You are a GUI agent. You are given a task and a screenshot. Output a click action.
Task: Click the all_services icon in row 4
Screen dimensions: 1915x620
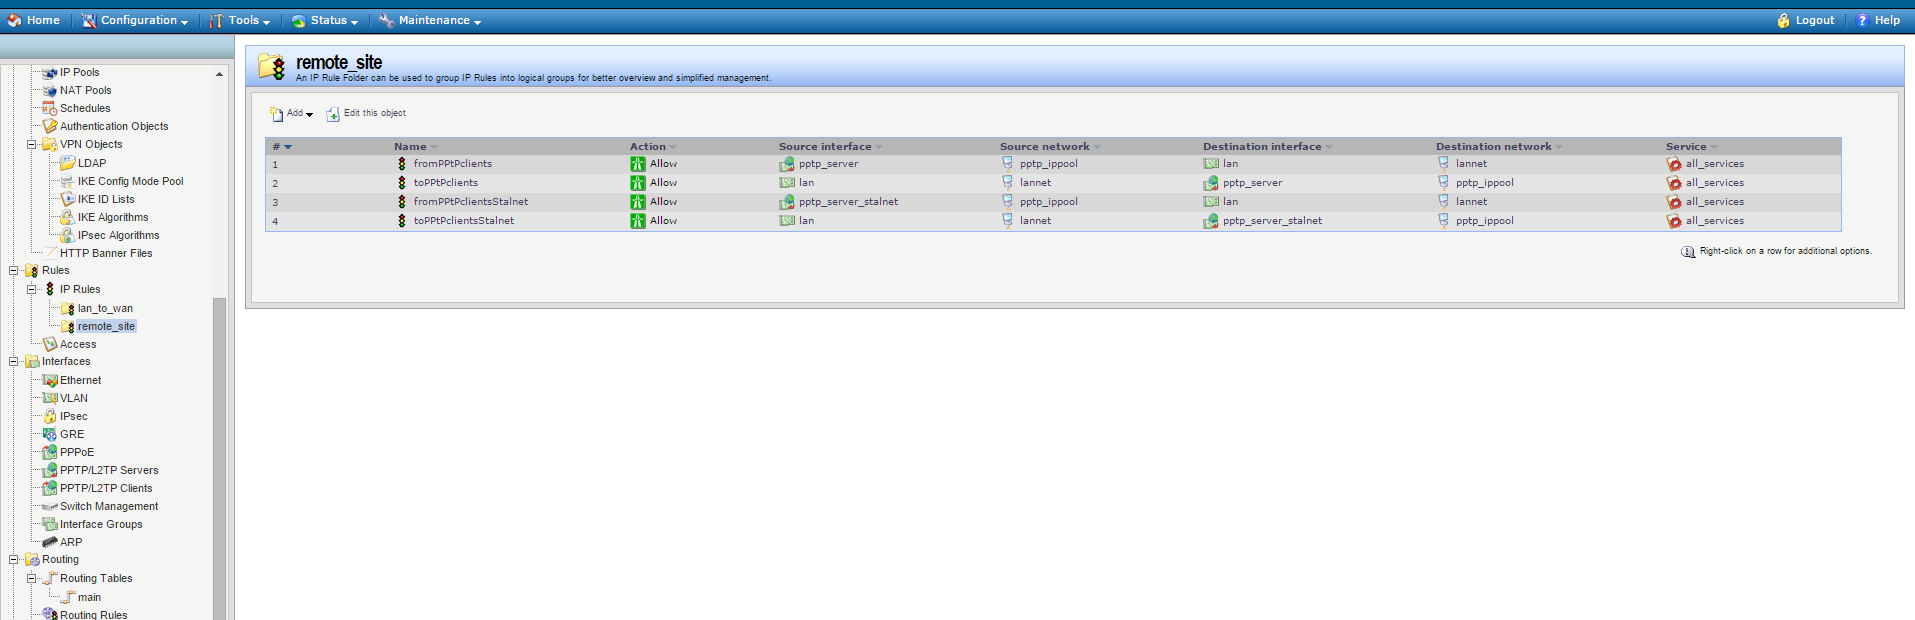(x=1673, y=221)
